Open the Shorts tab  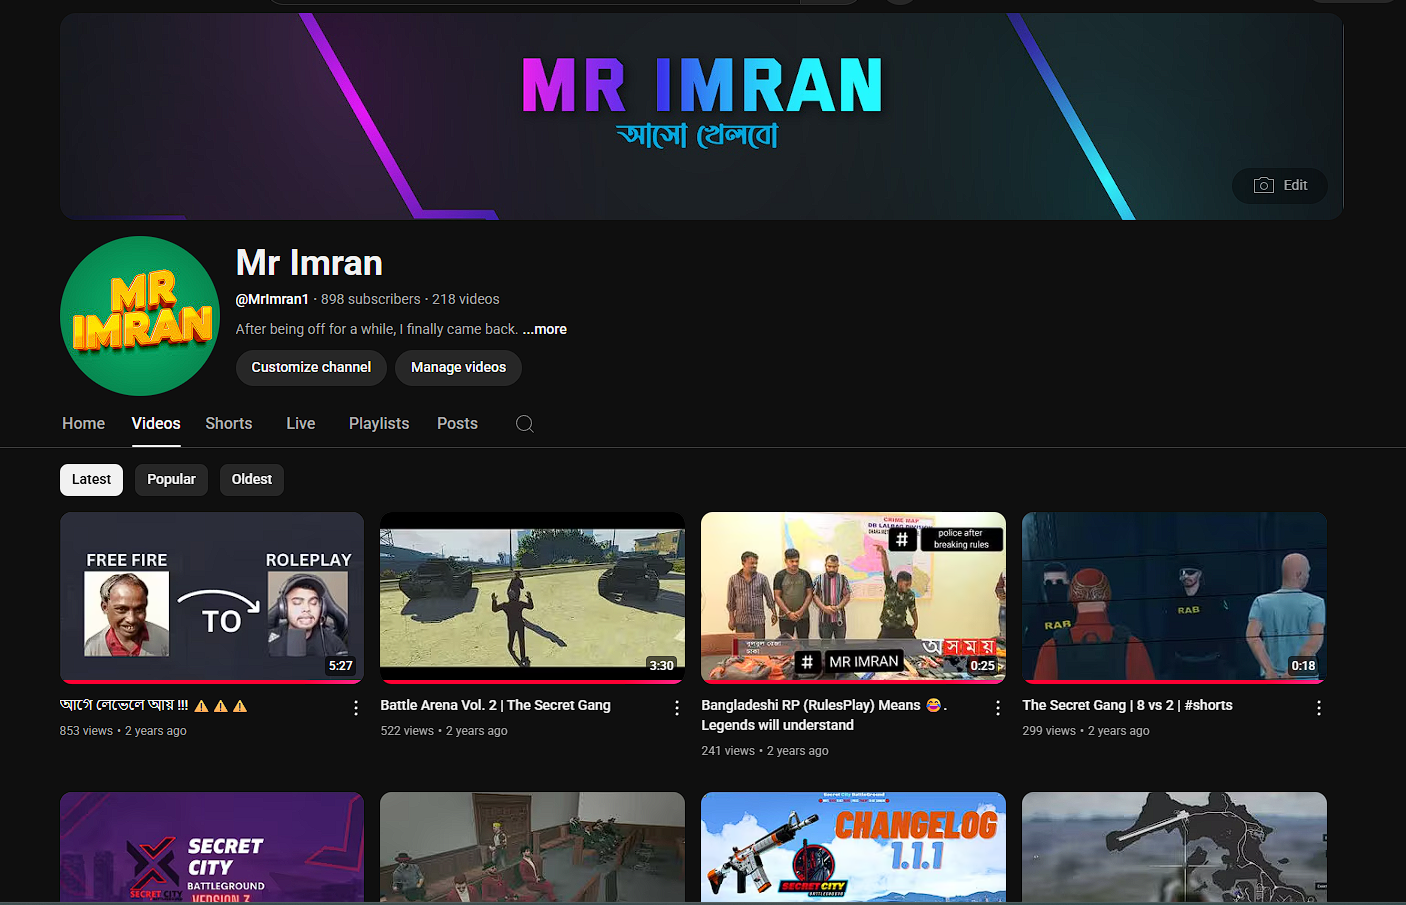click(229, 424)
